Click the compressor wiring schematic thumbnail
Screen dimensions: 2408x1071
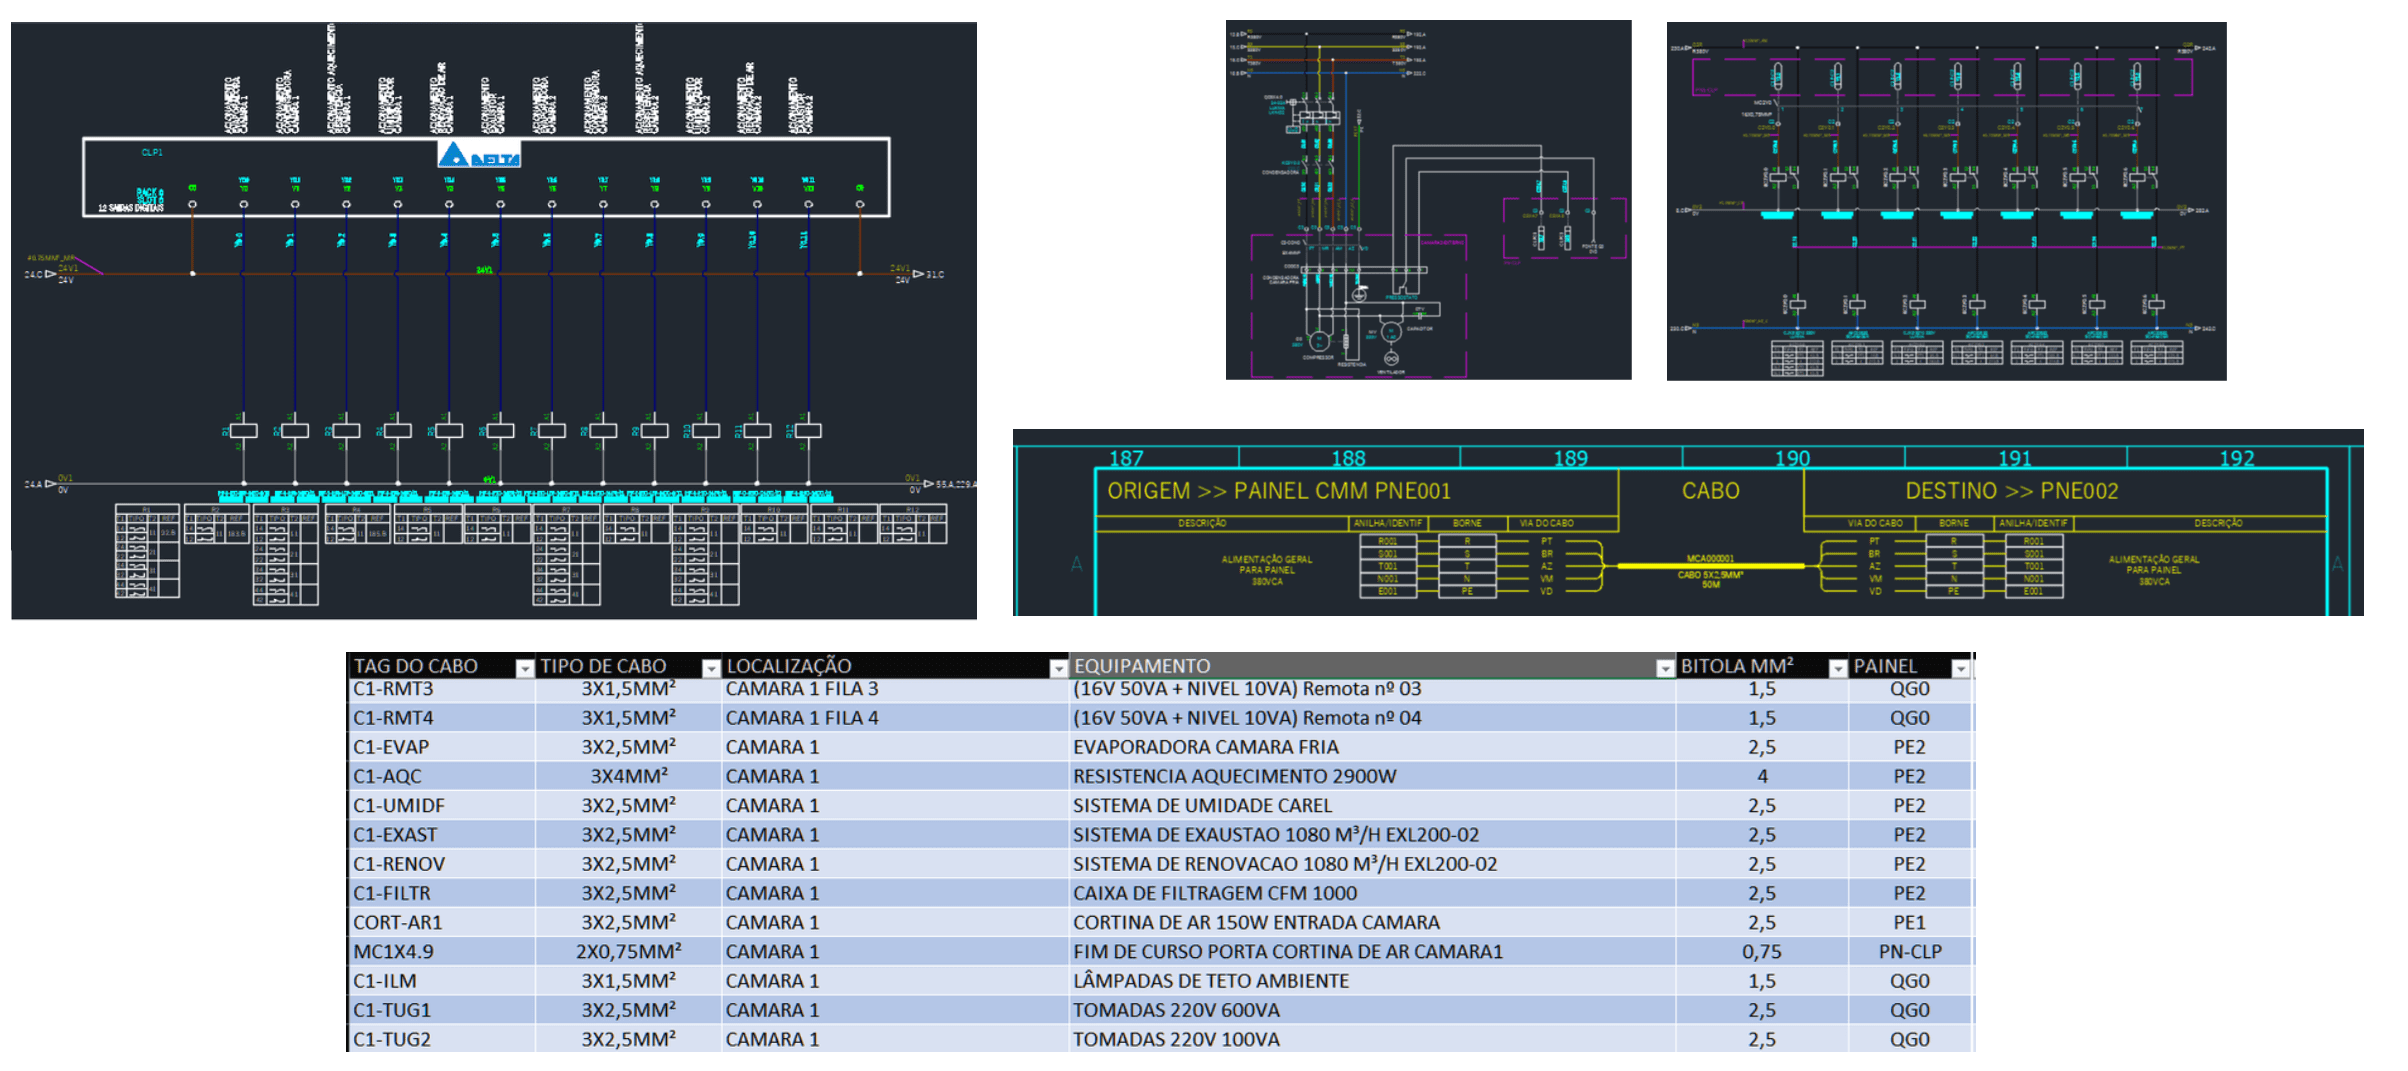1428,200
